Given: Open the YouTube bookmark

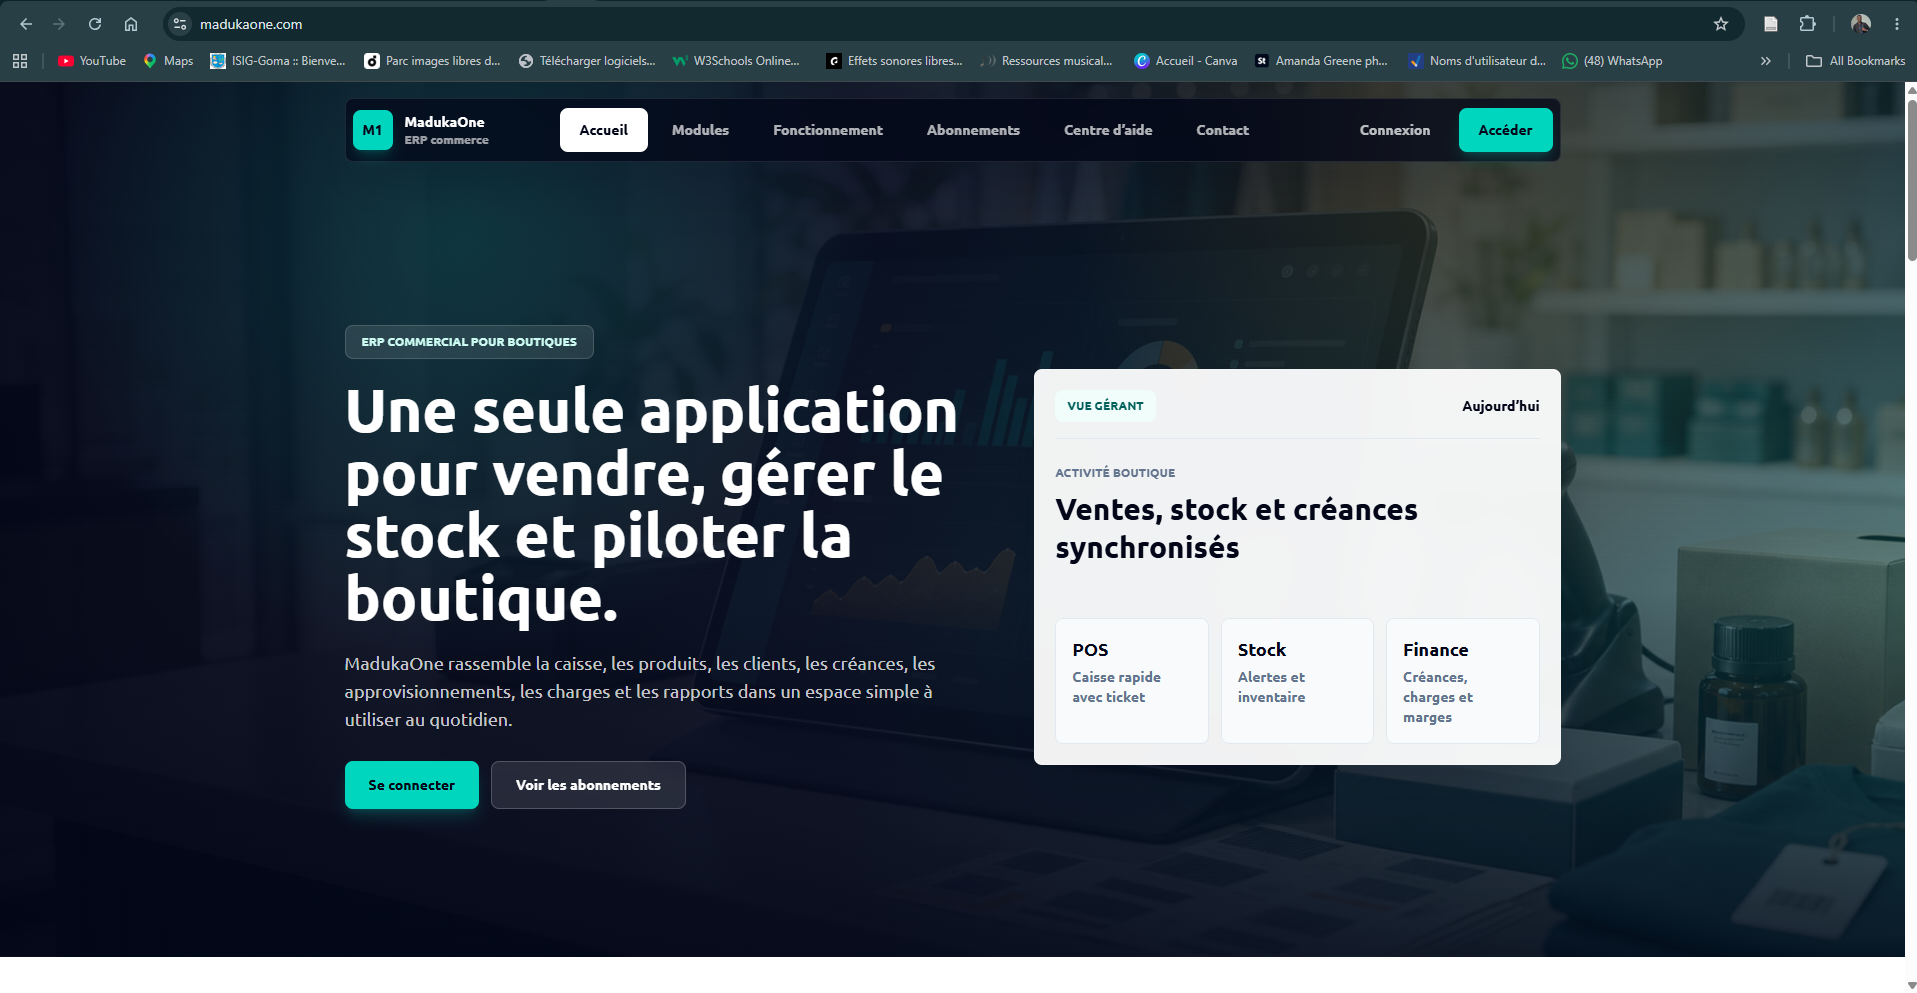Looking at the screenshot, I should coord(92,61).
